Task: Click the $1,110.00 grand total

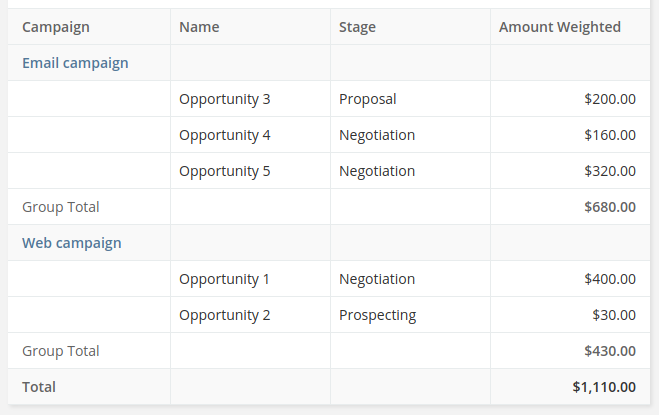Action: (x=604, y=387)
